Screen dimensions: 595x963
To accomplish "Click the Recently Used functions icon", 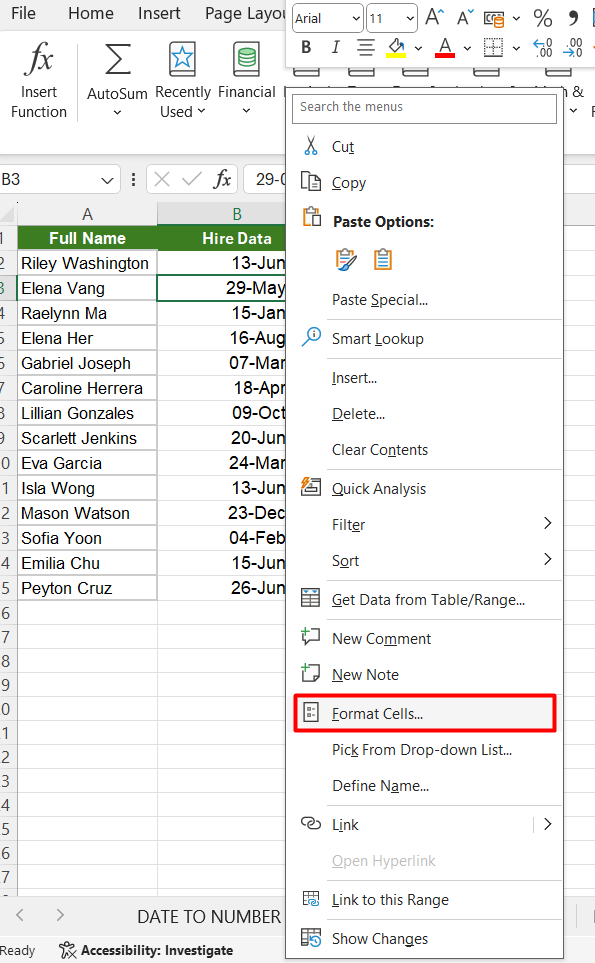I will (182, 60).
